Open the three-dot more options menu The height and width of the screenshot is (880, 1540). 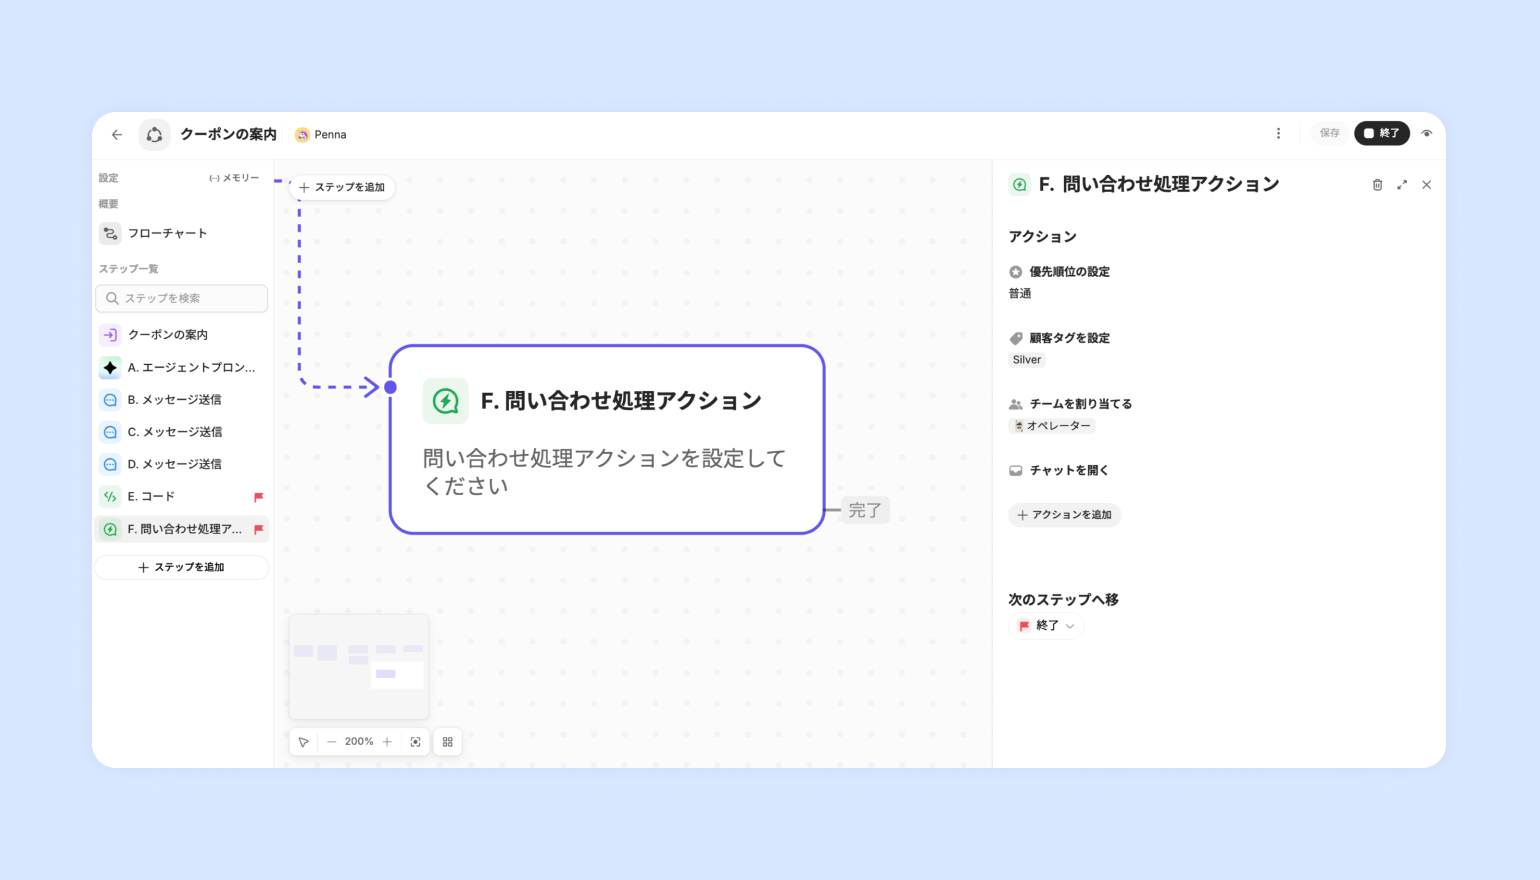1278,134
